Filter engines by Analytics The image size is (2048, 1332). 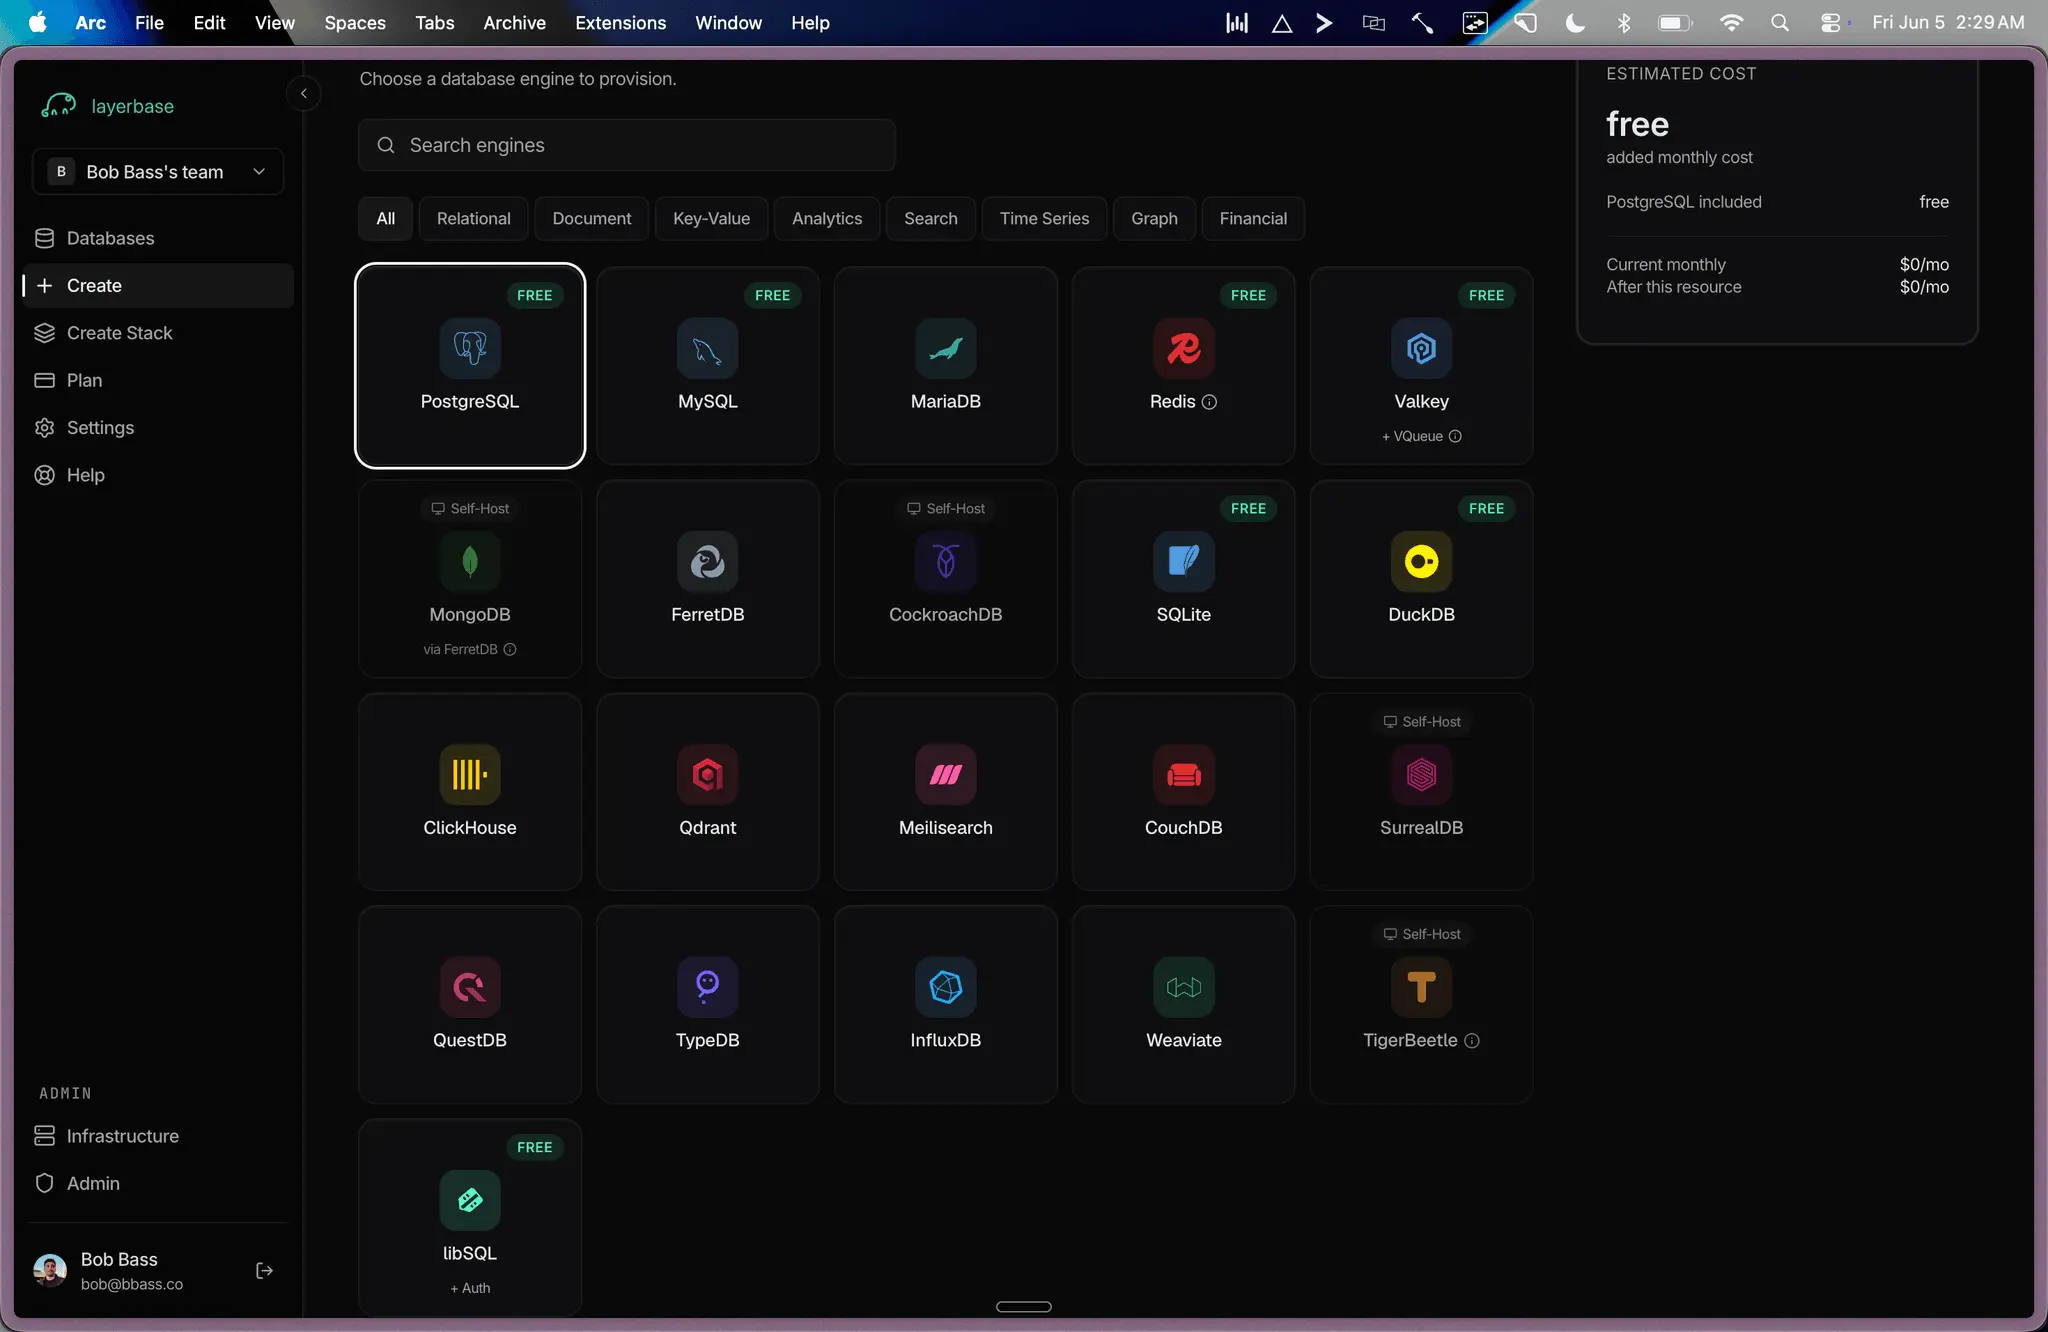[x=827, y=219]
